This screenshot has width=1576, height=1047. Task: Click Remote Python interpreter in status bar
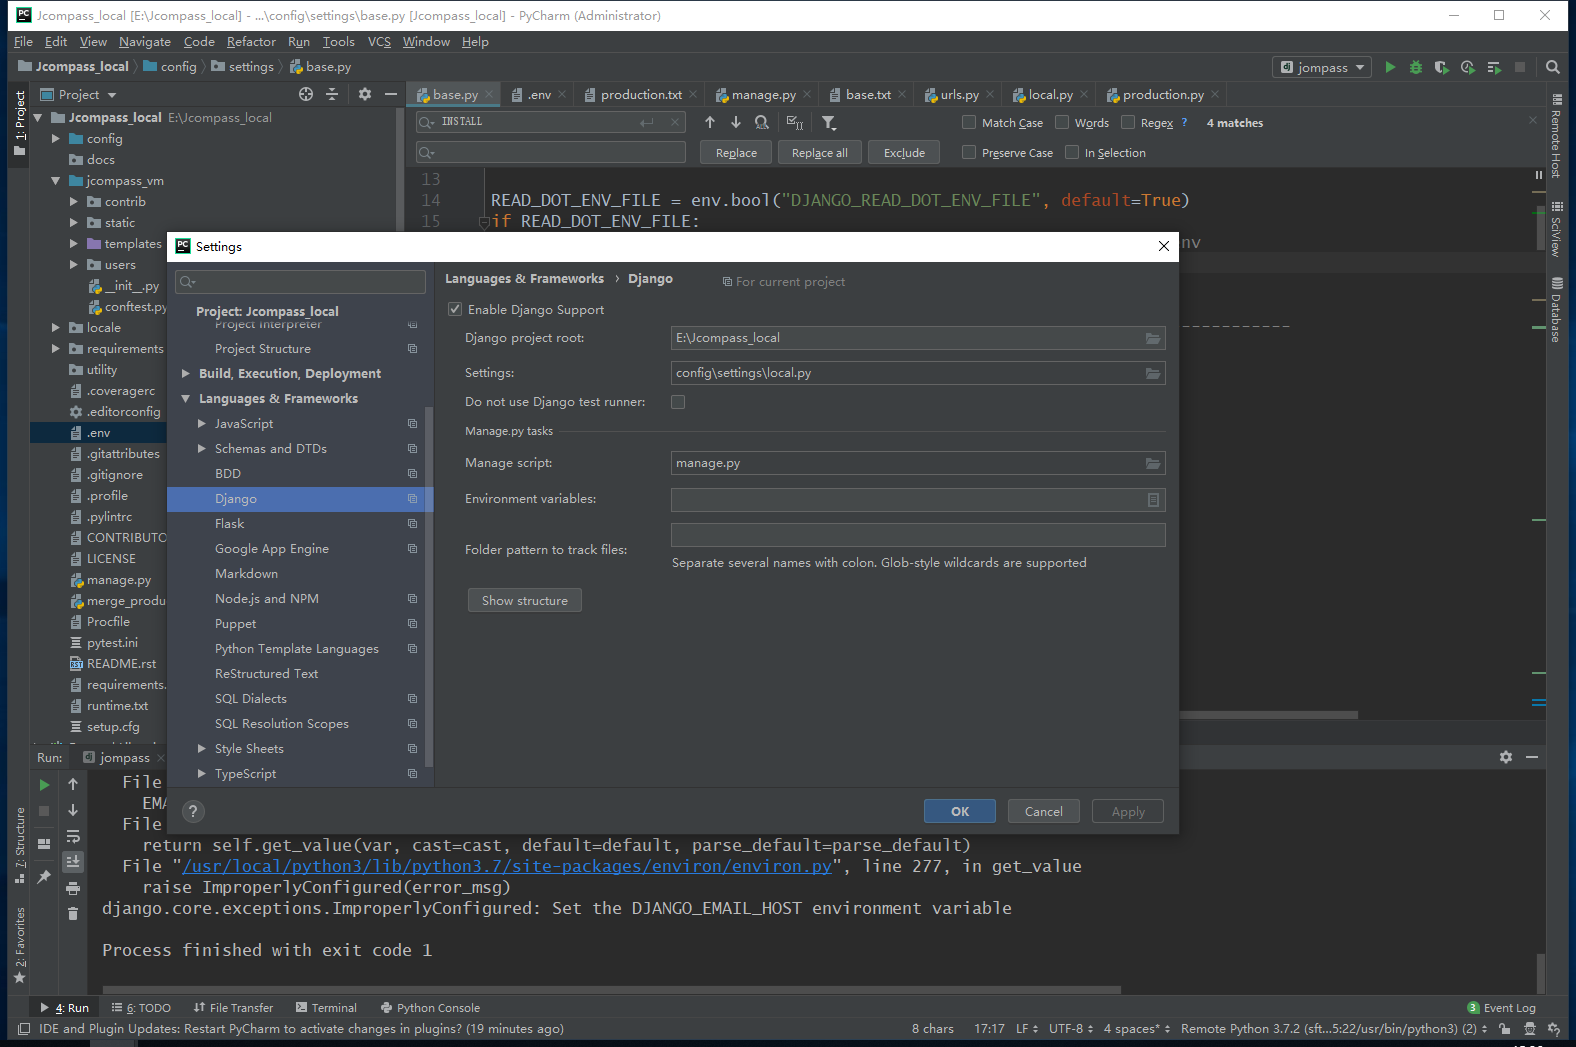click(x=1334, y=1029)
